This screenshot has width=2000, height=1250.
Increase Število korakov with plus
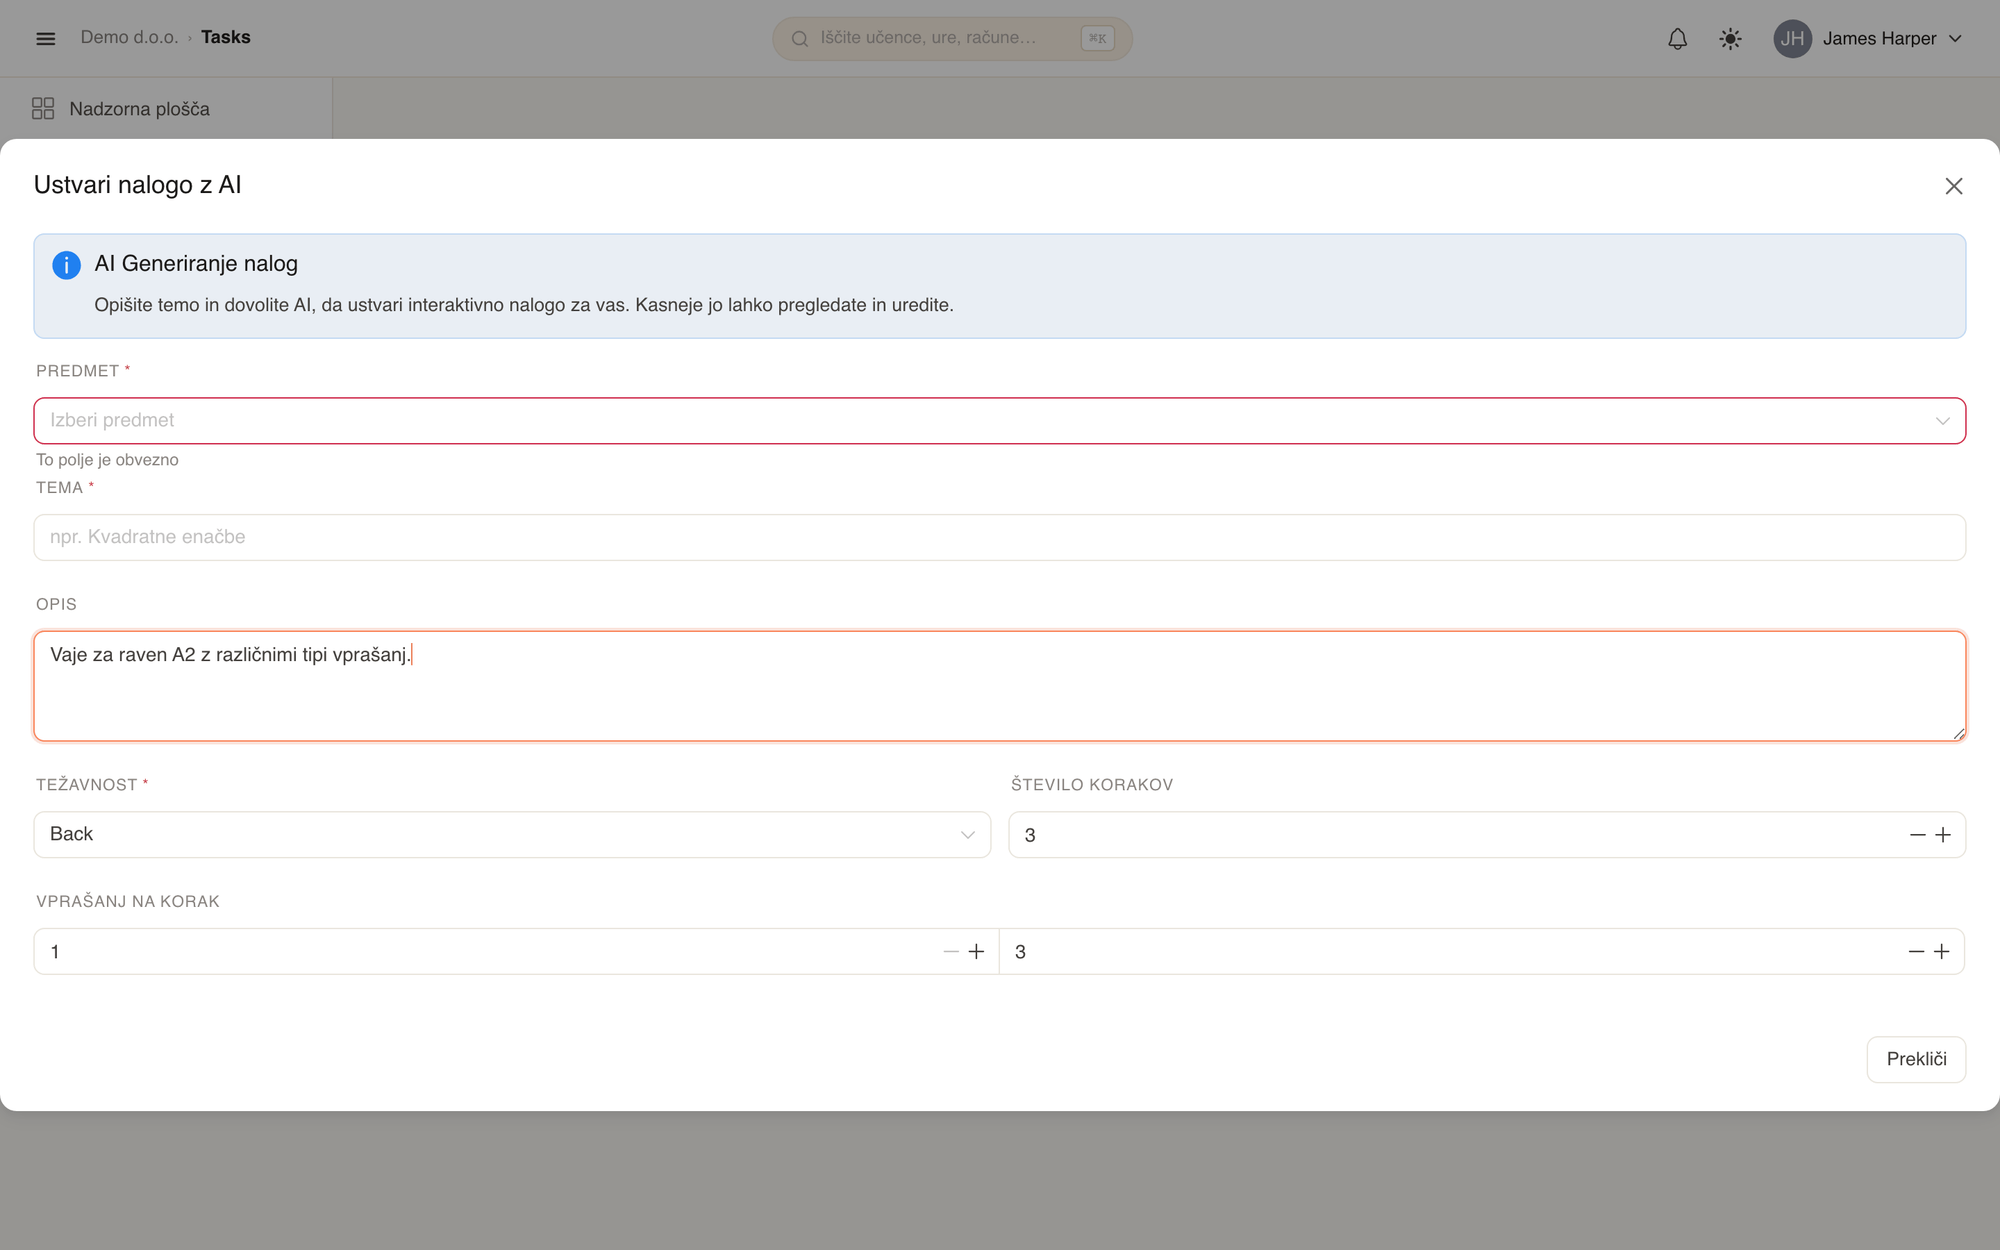click(x=1943, y=835)
